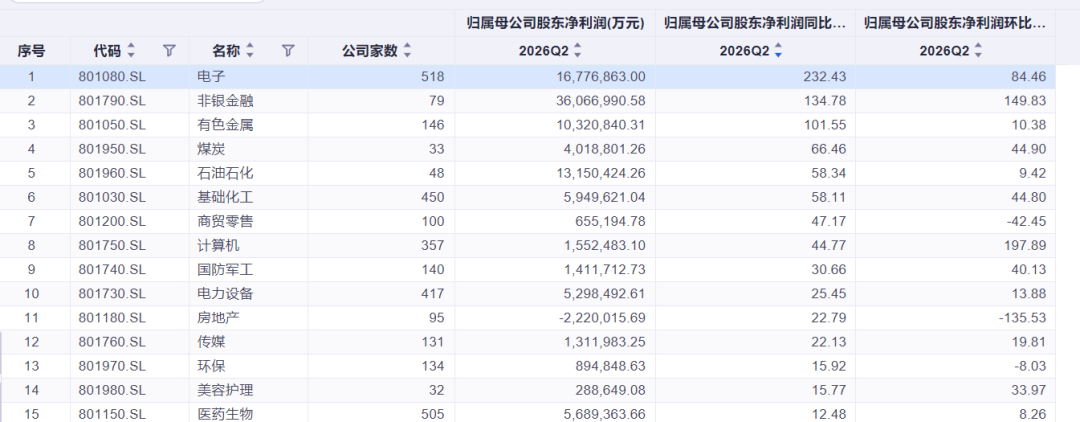Image resolution: width=1080 pixels, height=422 pixels.
Task: Sort by 代码 column arrows
Action: 132,50
